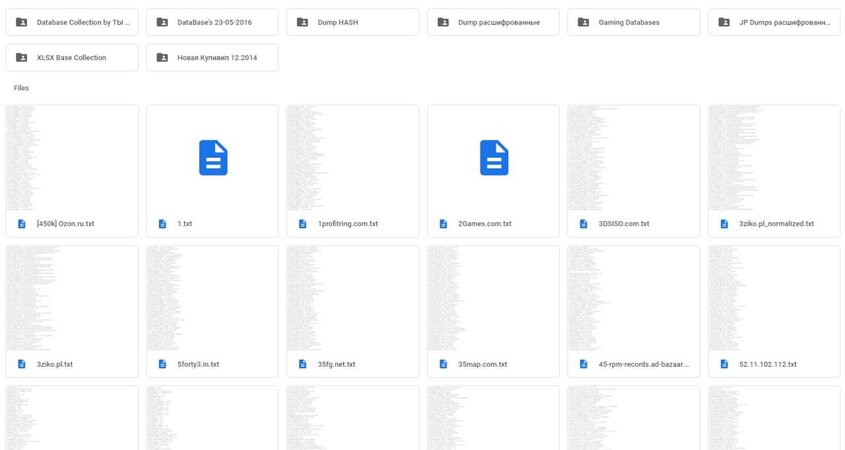Viewport: 845px width, 450px height.
Task: Select the large document preview of 2Games.com.txt
Action: (x=494, y=158)
